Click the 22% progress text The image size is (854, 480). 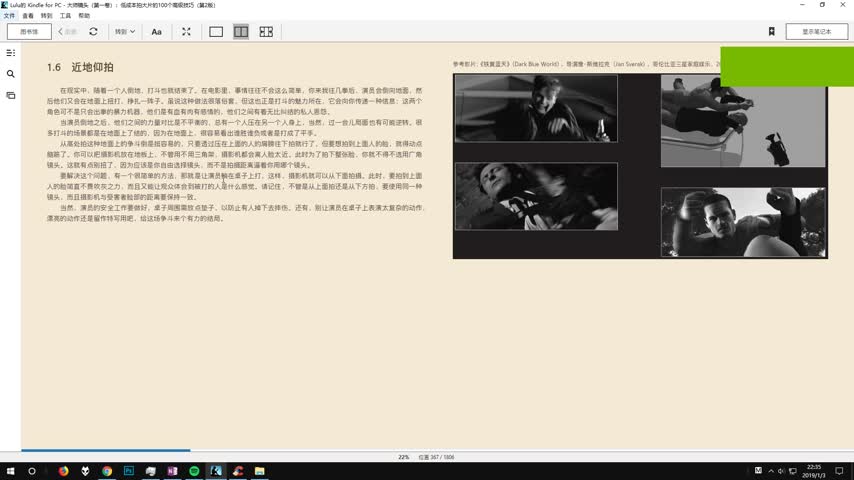point(404,457)
